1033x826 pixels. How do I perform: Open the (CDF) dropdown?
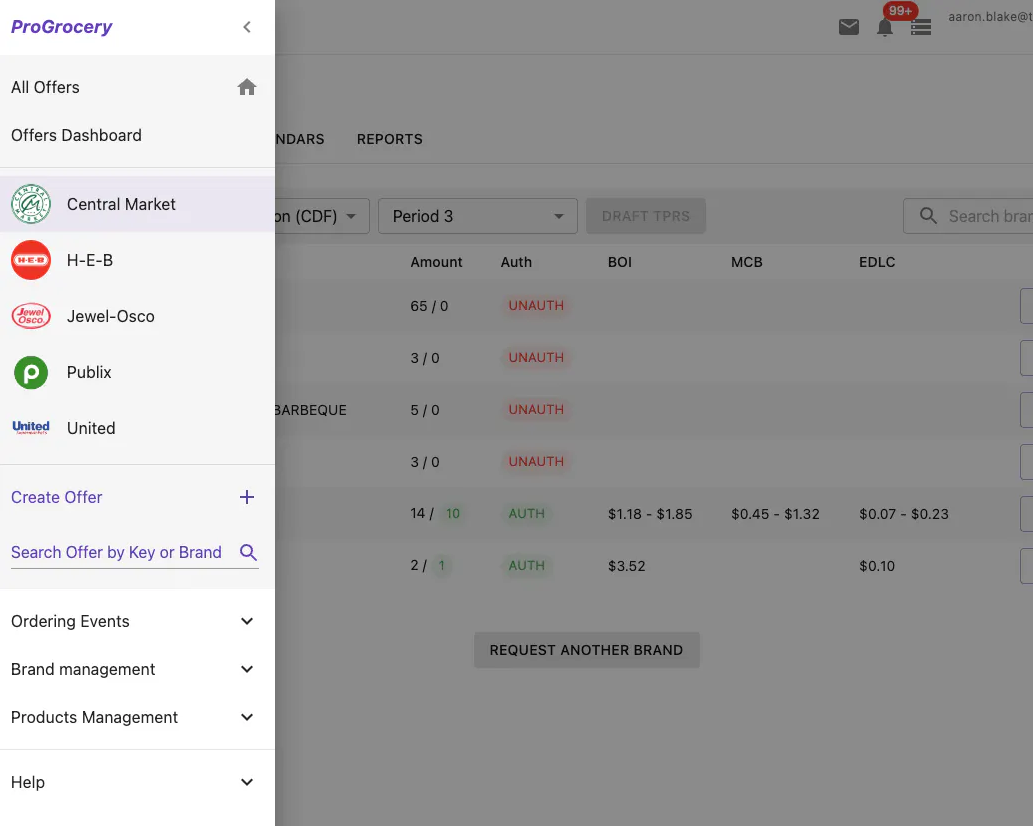click(322, 216)
